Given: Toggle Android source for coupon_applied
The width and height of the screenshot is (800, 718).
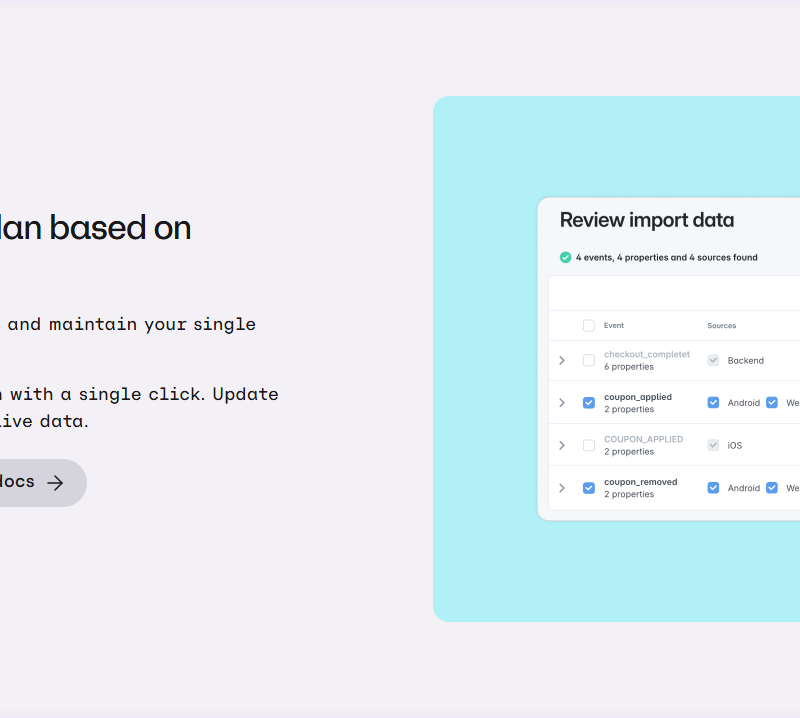Looking at the screenshot, I should click(713, 403).
